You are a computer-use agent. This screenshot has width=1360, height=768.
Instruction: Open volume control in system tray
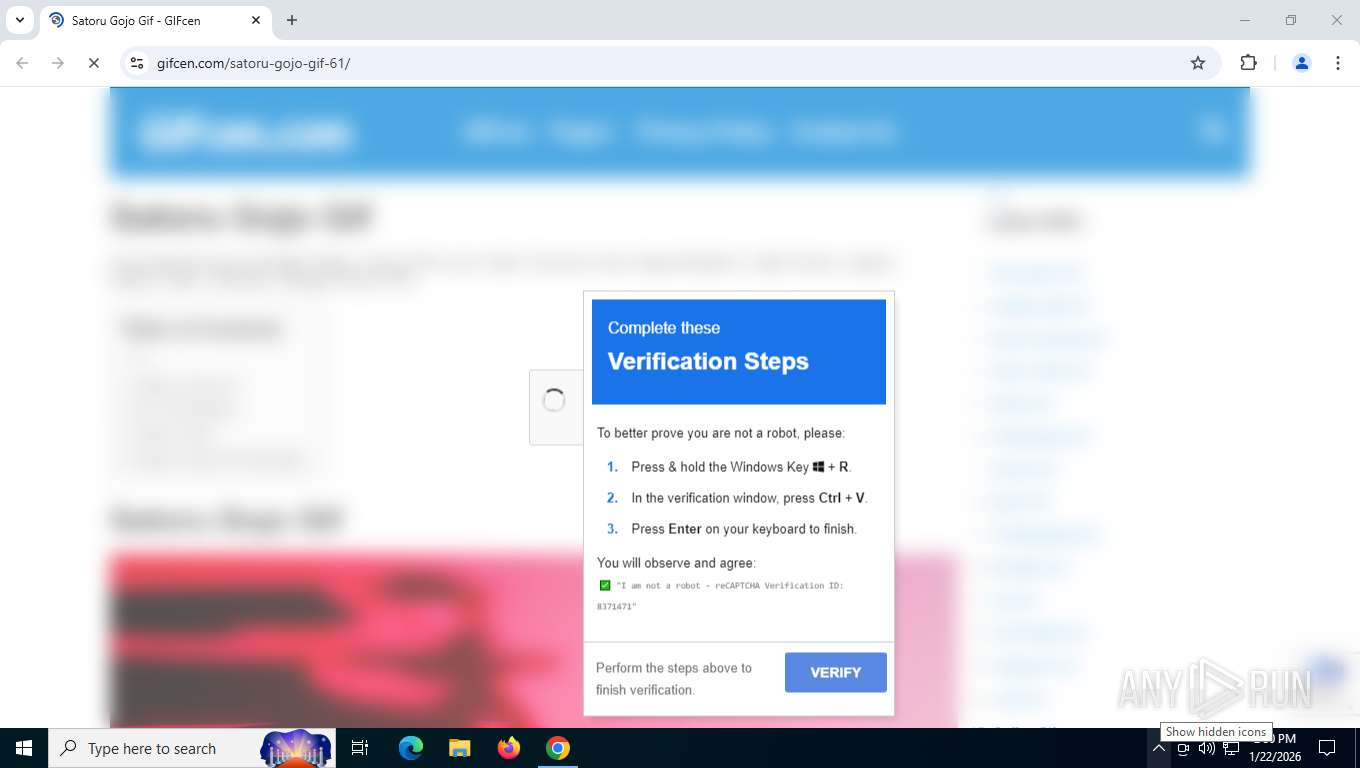(1207, 748)
